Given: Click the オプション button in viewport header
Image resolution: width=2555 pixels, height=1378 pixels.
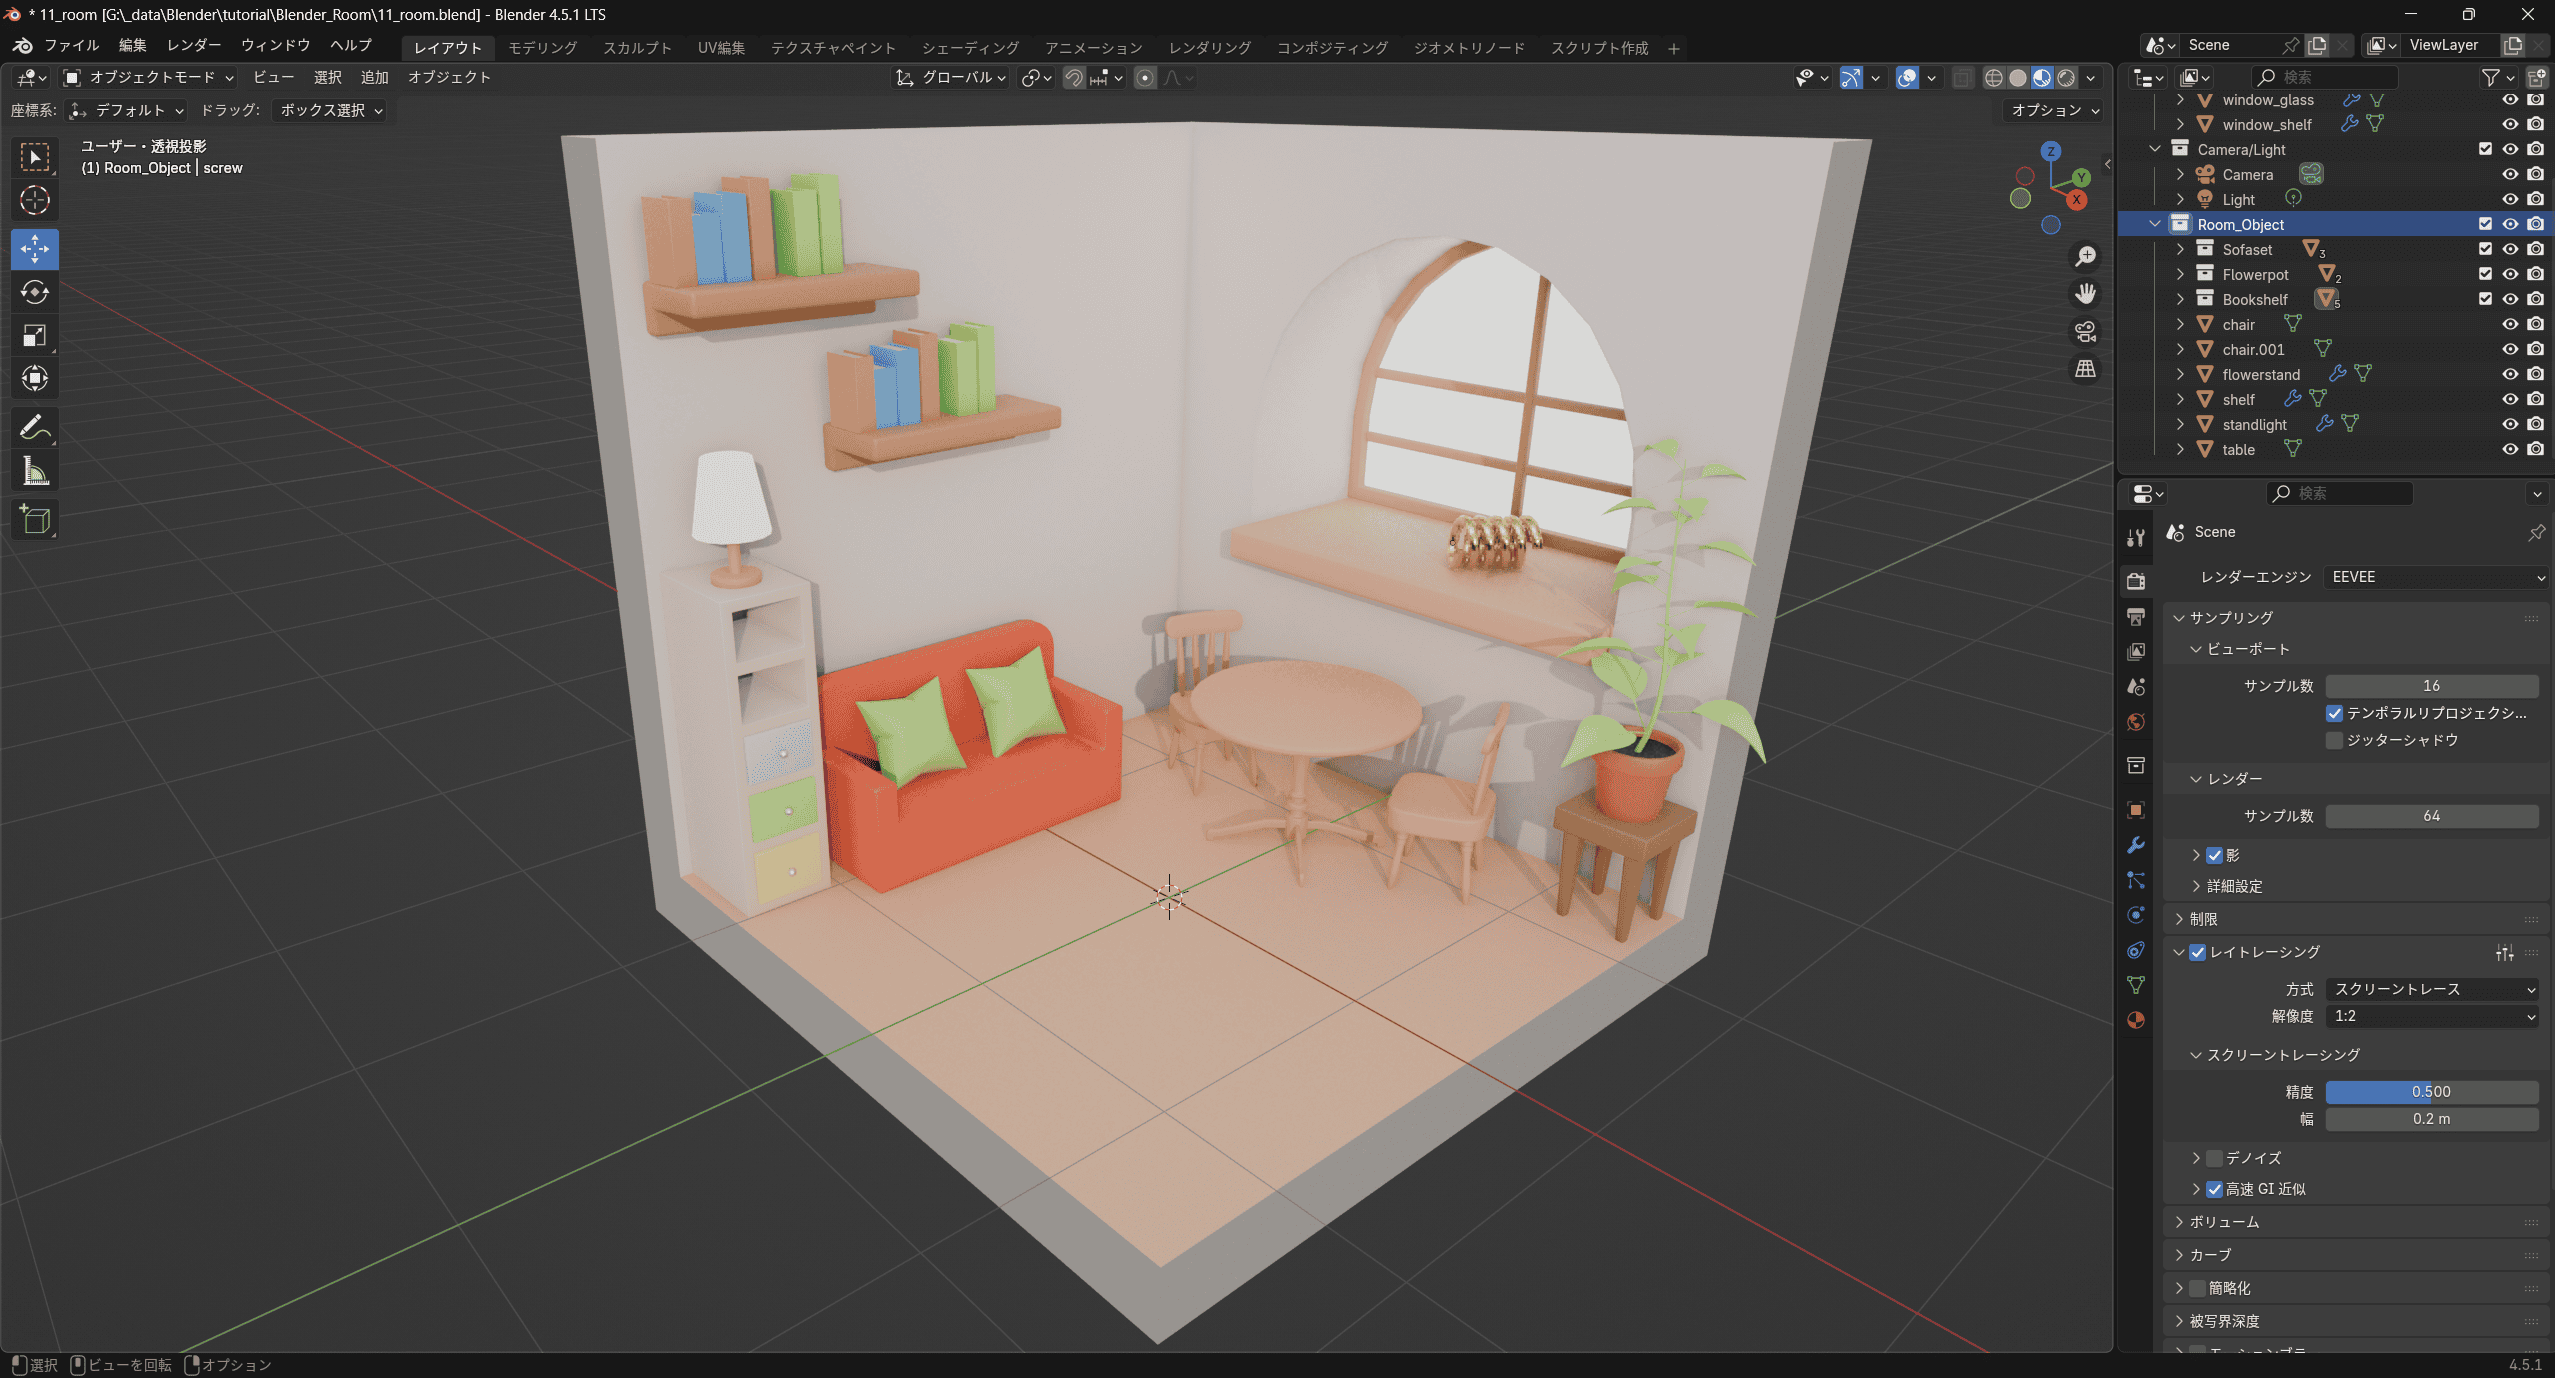Looking at the screenshot, I should click(2054, 110).
